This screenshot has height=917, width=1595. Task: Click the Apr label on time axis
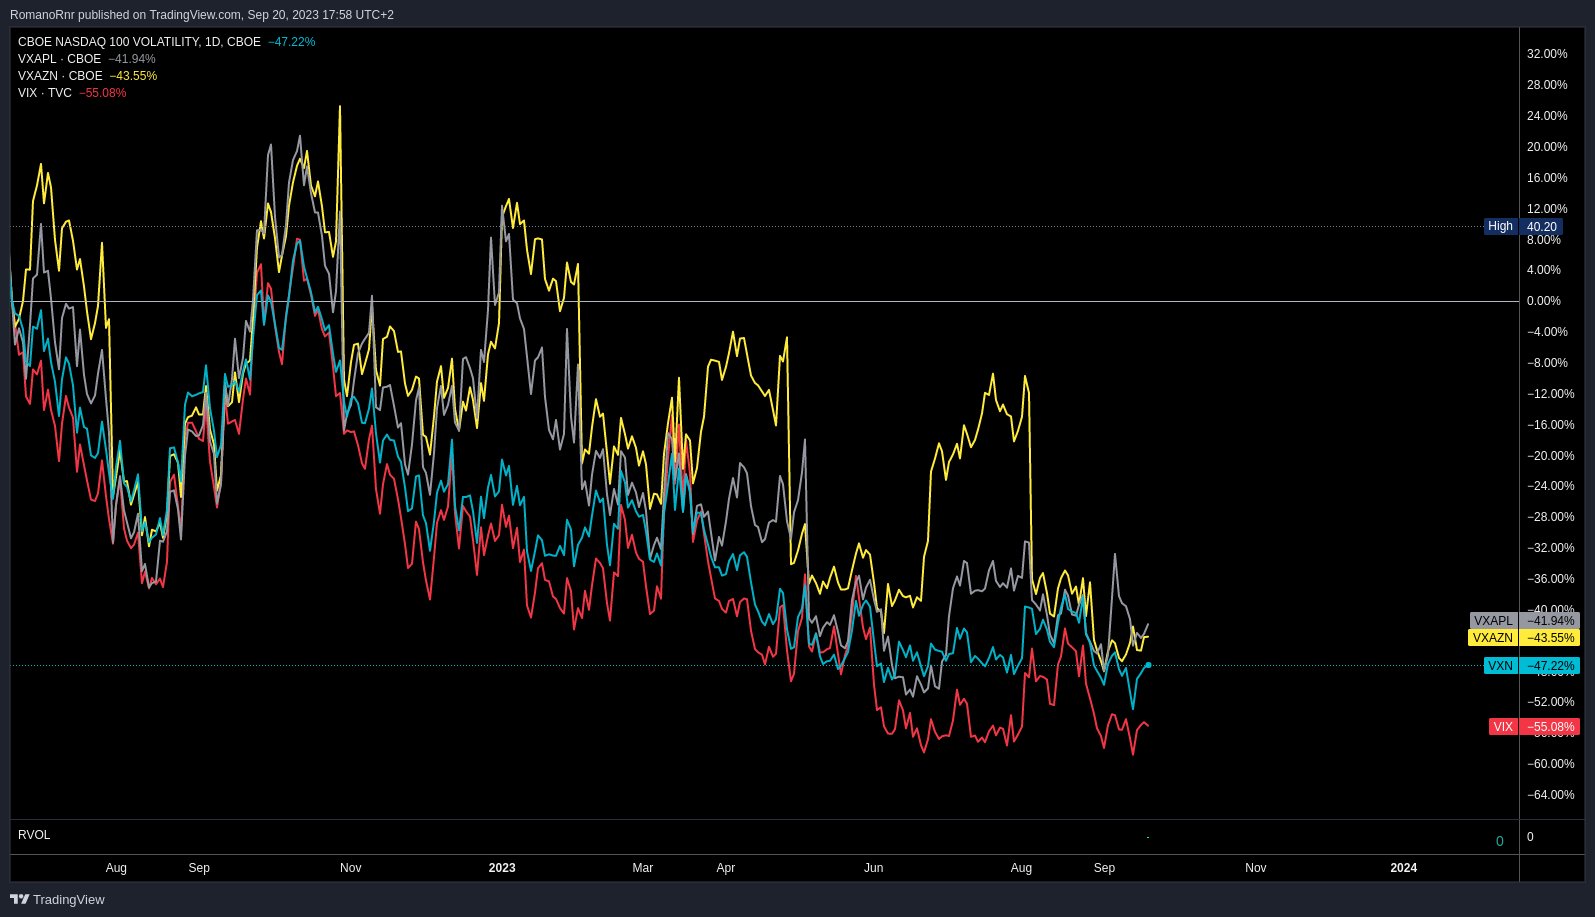pos(726,868)
